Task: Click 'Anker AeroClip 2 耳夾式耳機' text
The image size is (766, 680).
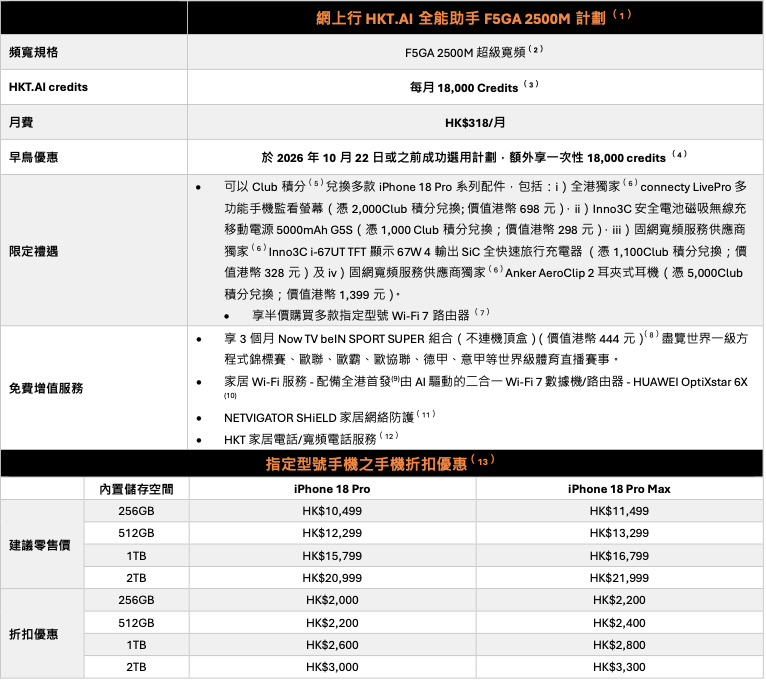Action: (582, 273)
